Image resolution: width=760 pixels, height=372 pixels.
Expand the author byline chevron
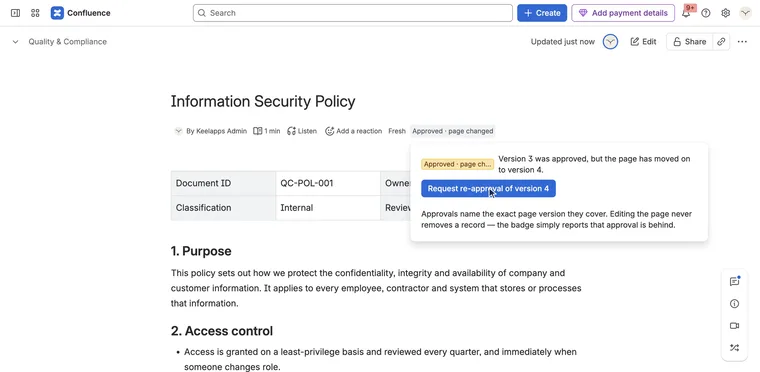tap(178, 131)
